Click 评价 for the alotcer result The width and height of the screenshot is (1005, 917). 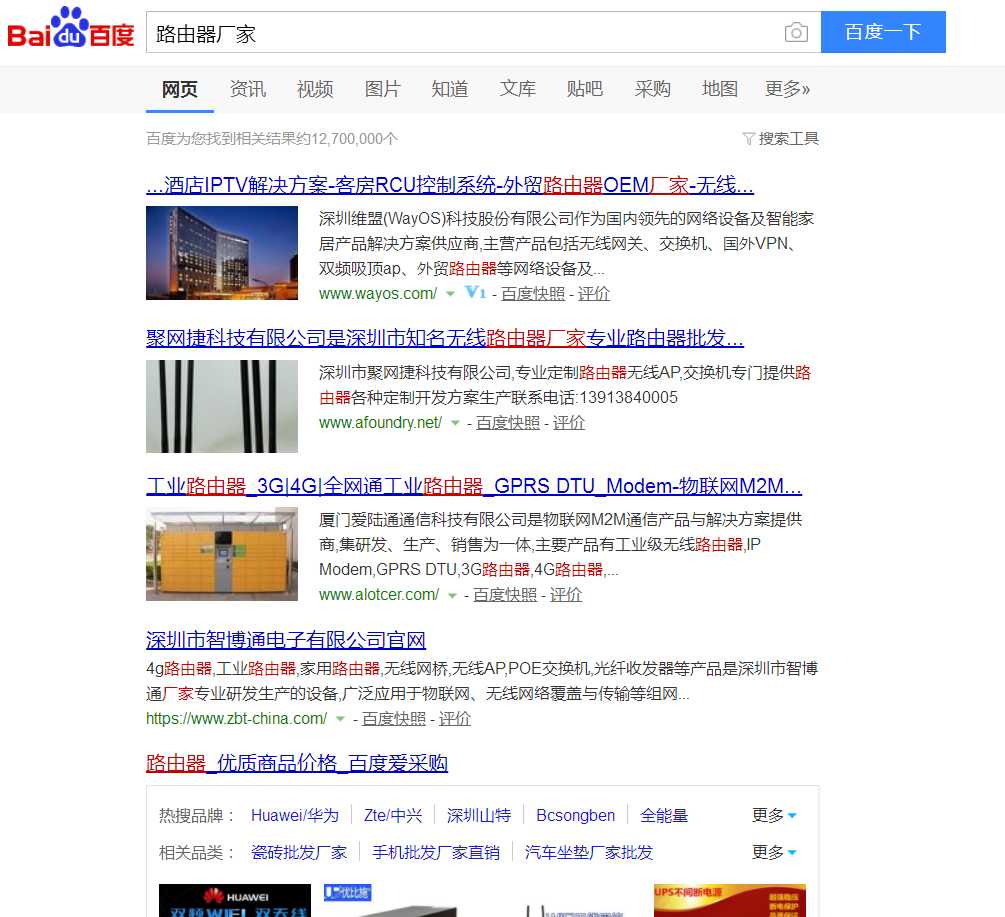[566, 595]
